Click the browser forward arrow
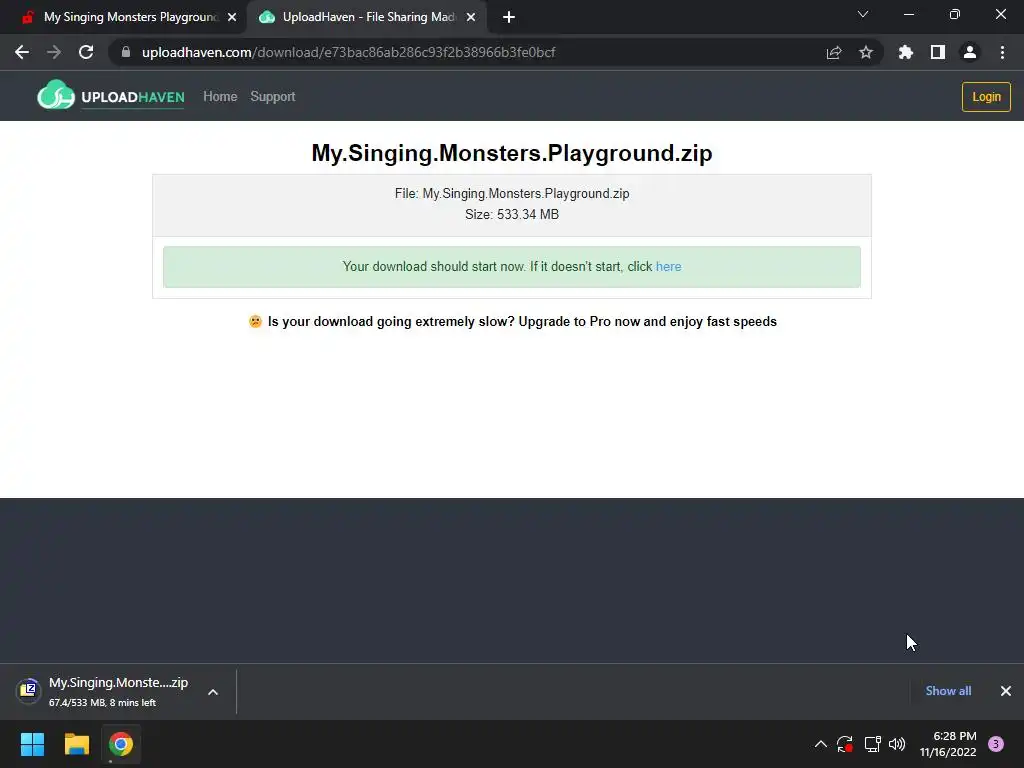Screen dimensions: 1024x768 (x=54, y=52)
